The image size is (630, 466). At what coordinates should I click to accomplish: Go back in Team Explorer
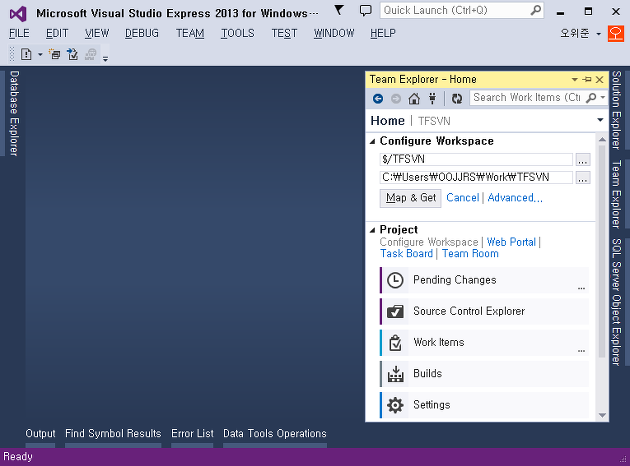tap(378, 98)
